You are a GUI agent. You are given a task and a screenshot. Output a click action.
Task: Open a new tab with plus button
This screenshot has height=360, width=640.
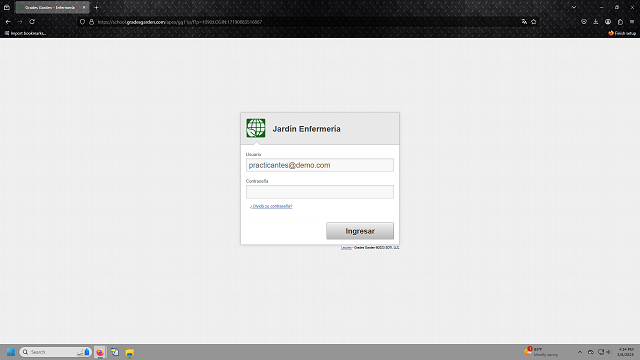(x=97, y=7)
